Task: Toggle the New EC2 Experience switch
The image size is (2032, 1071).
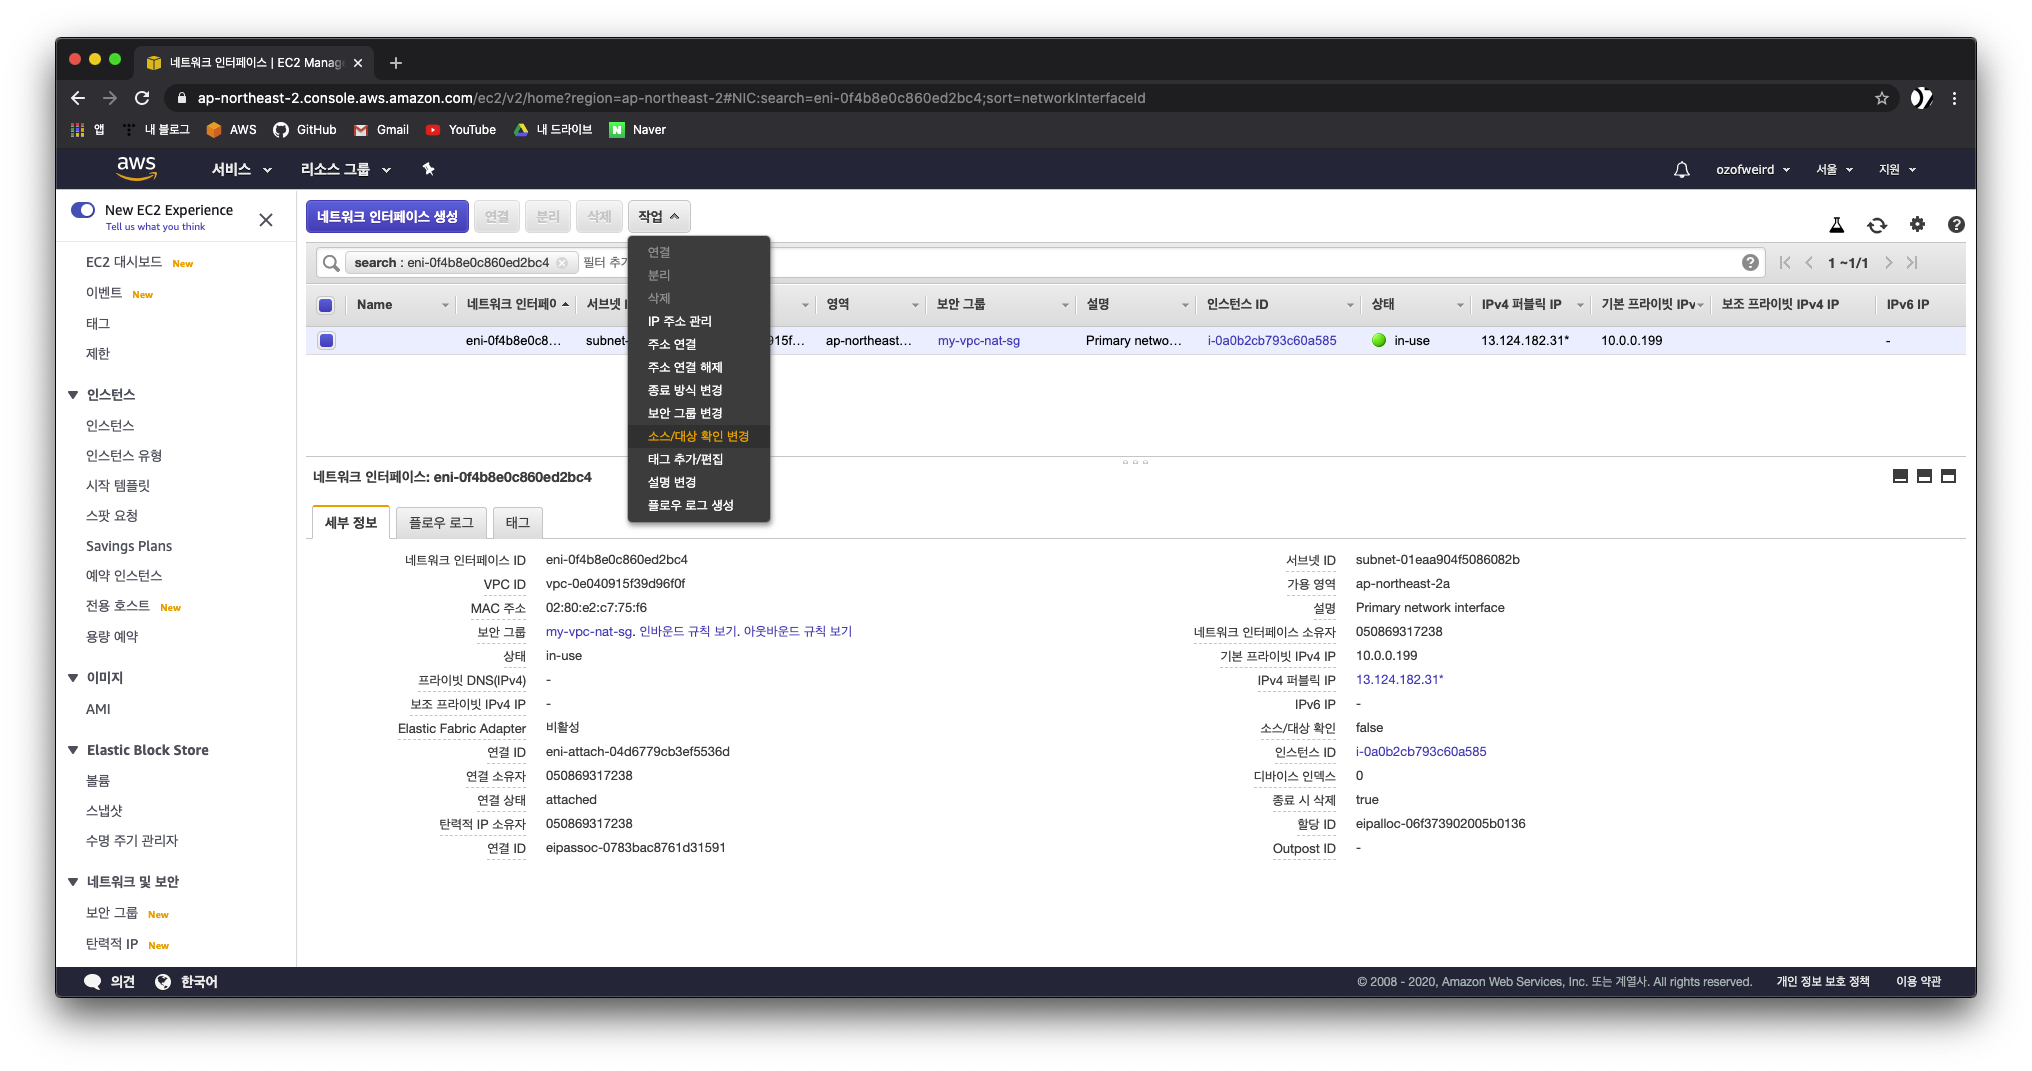Action: [x=83, y=210]
